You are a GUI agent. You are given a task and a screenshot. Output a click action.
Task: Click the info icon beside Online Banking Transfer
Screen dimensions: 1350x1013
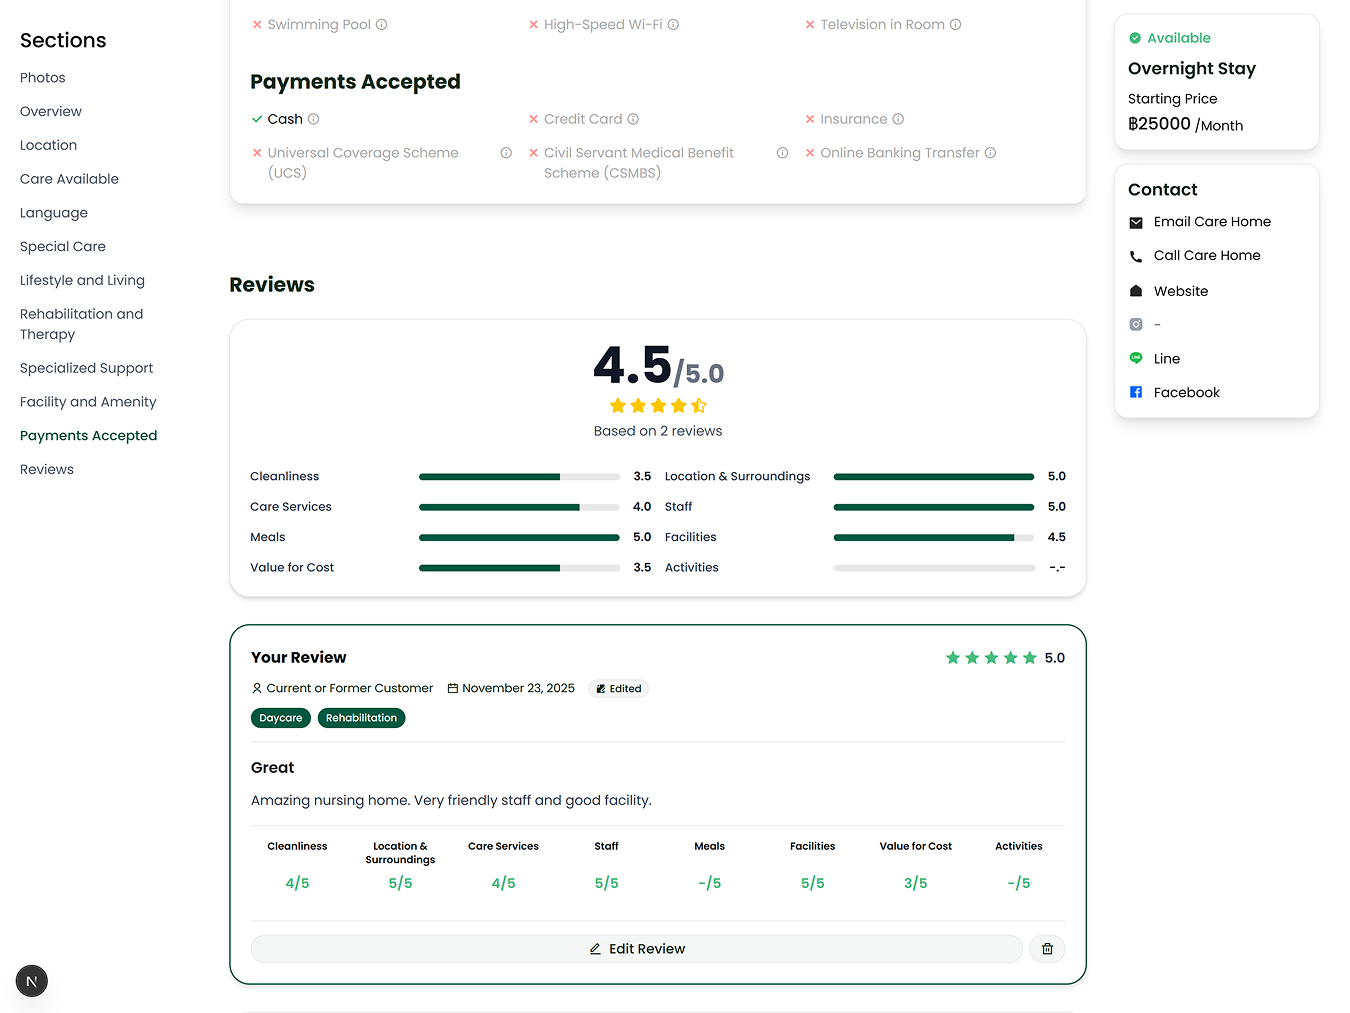990,153
